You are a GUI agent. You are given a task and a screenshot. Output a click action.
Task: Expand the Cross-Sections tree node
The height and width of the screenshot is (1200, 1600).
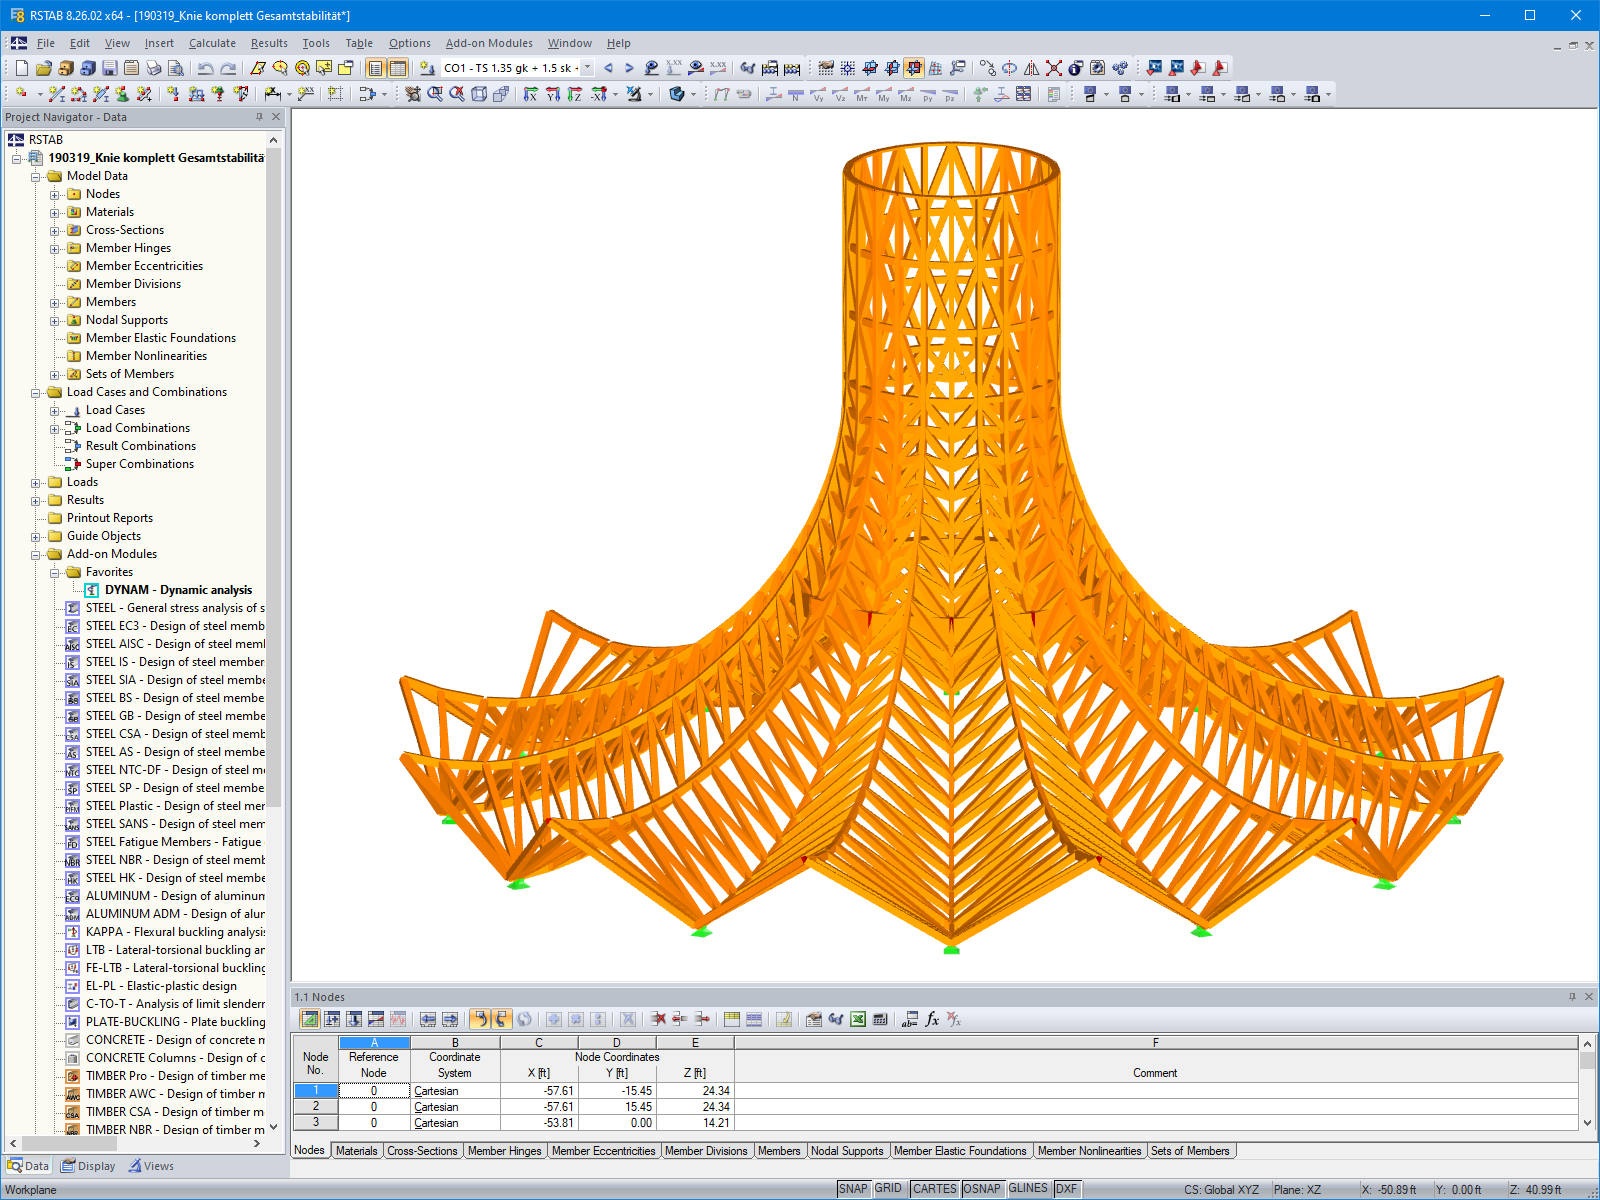tap(55, 230)
